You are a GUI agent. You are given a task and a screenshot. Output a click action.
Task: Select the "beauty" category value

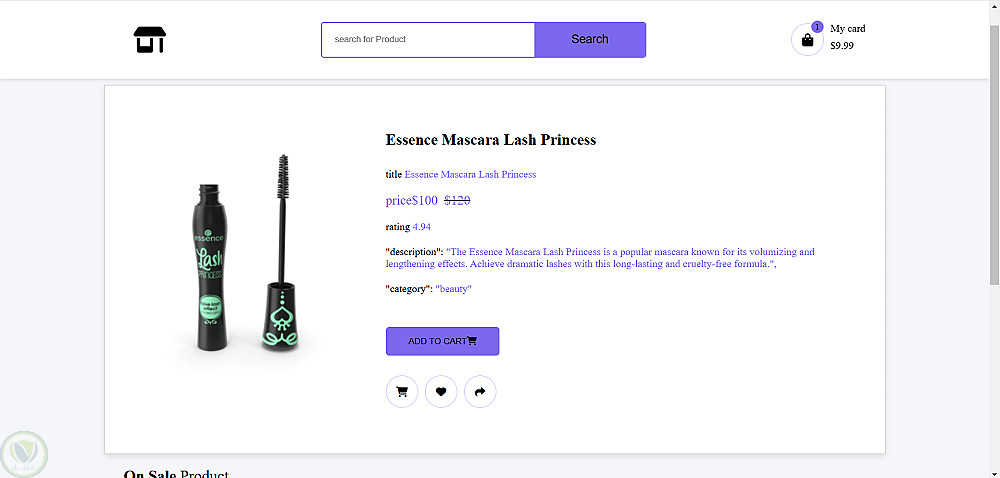453,289
